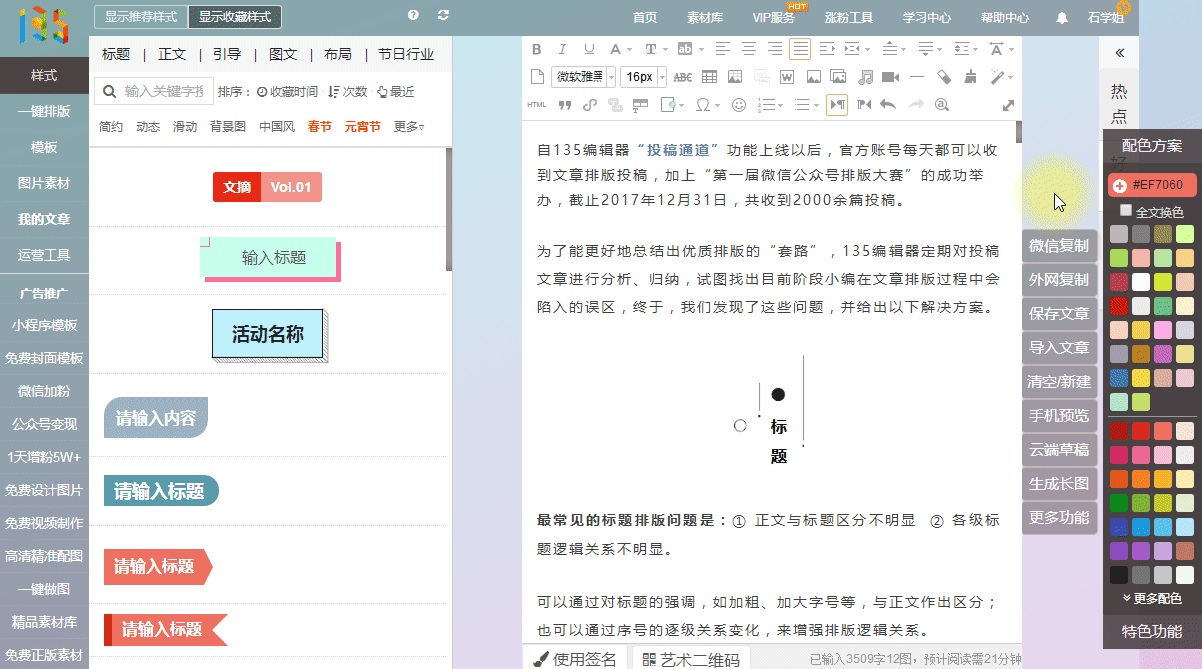
Task: Toggle justify text alignment
Action: (x=800, y=49)
